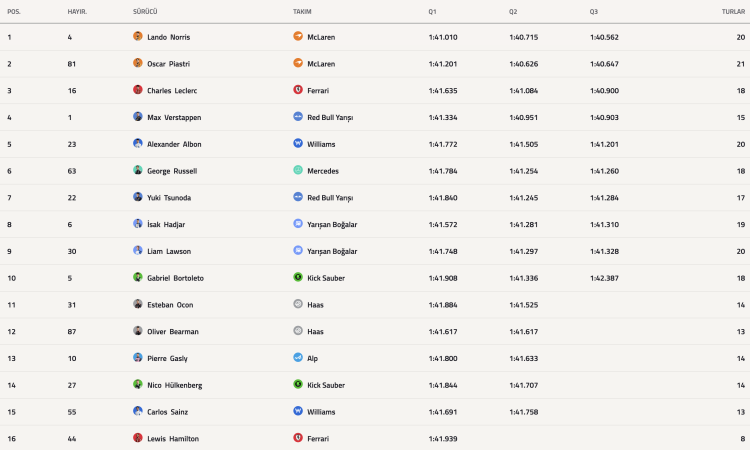
Task: Click the TURLAR column header
Action: (733, 11)
